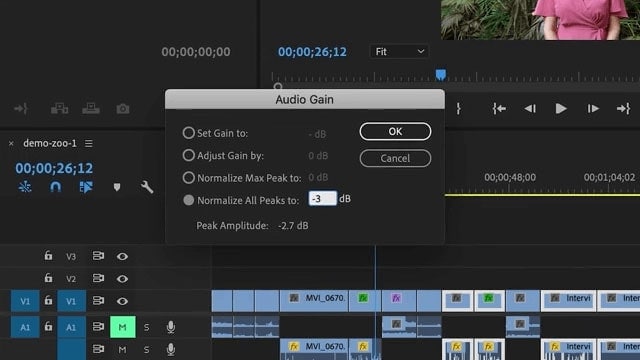Toggle V3 track targeting label
The height and width of the screenshot is (360, 640).
[71, 256]
